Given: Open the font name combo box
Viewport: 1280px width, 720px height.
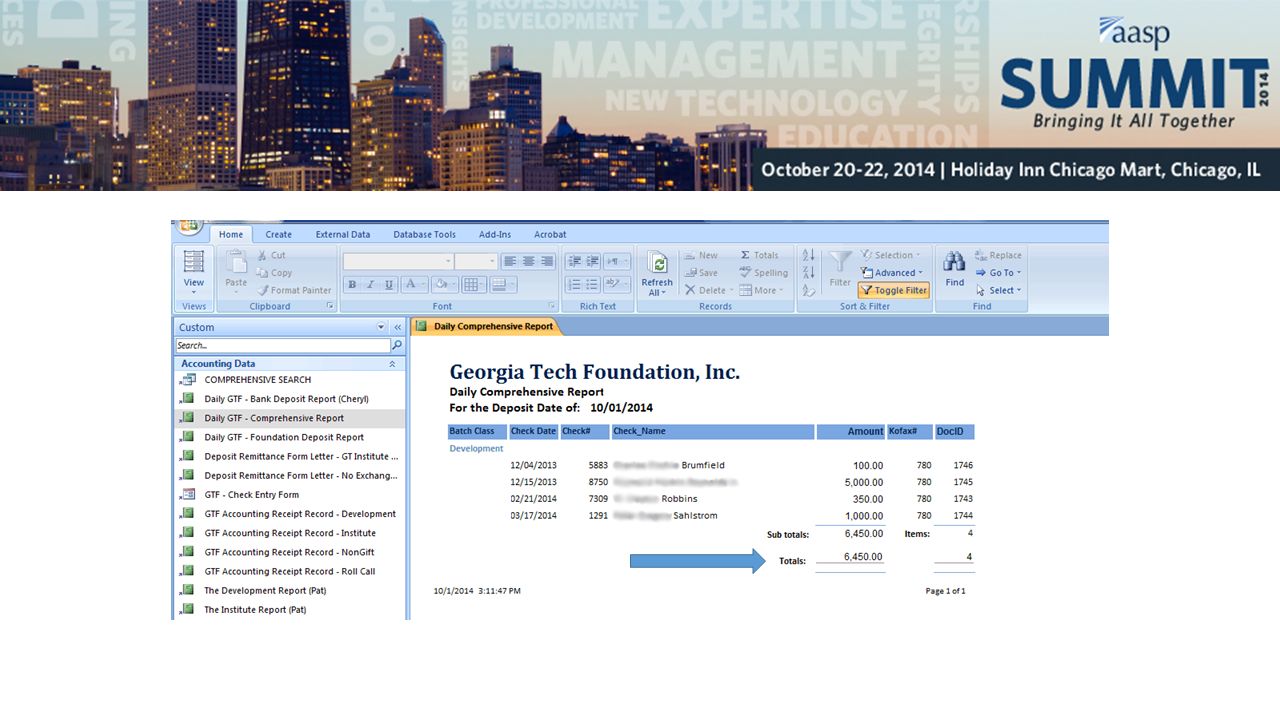Looking at the screenshot, I should (398, 261).
